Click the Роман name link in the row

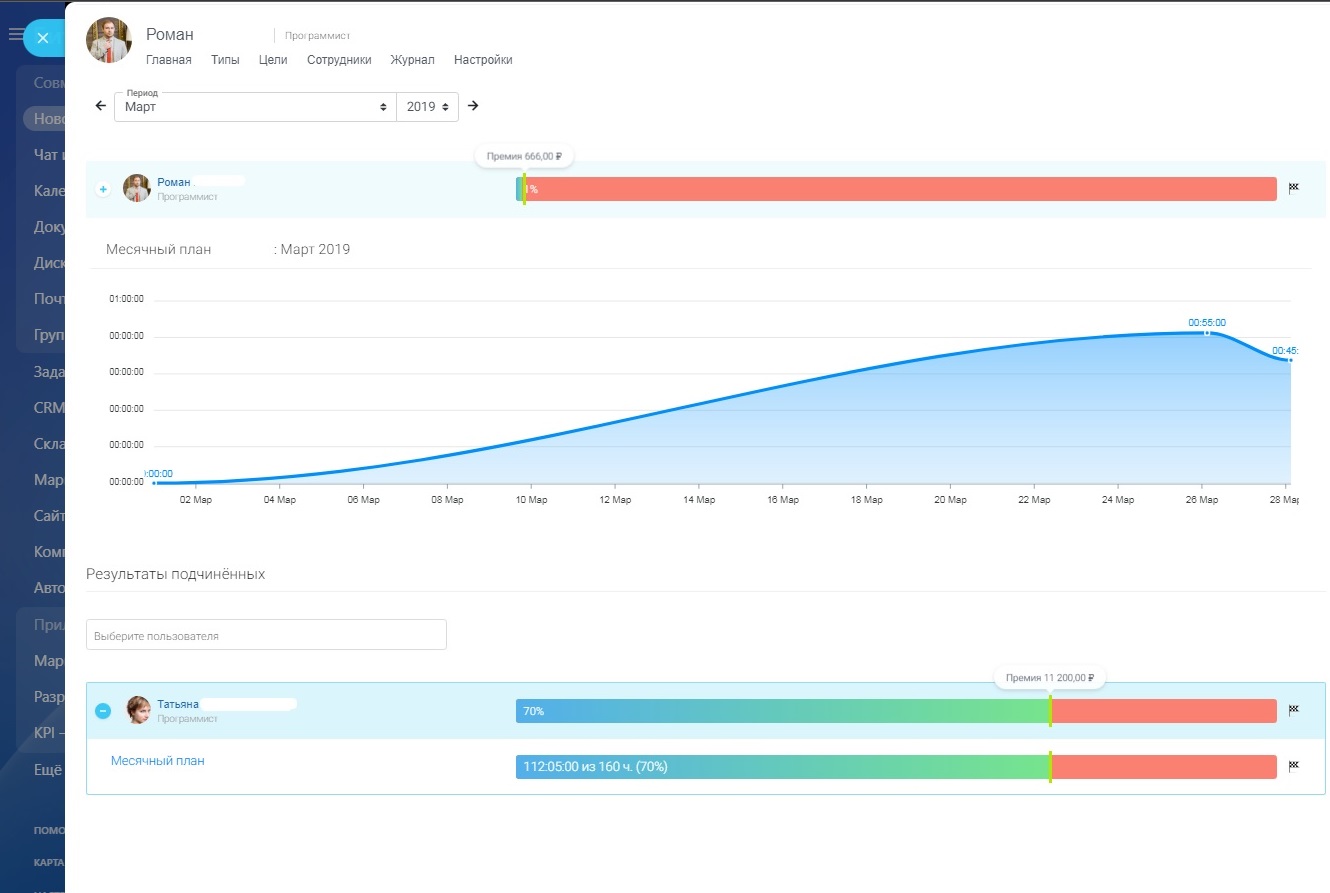[173, 182]
